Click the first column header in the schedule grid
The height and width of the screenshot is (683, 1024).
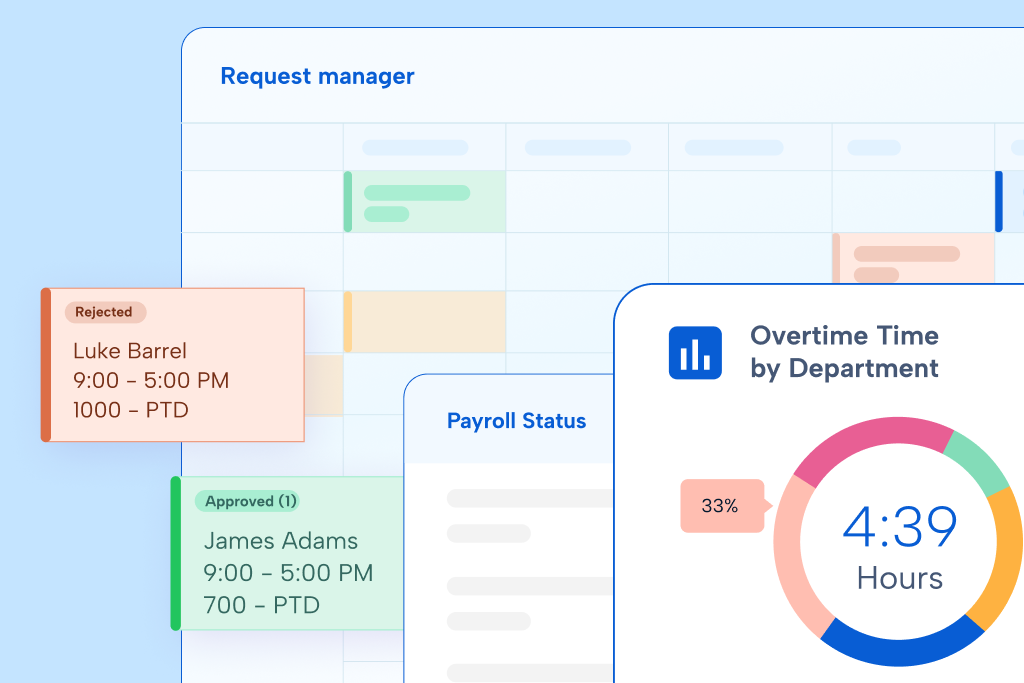[415, 148]
